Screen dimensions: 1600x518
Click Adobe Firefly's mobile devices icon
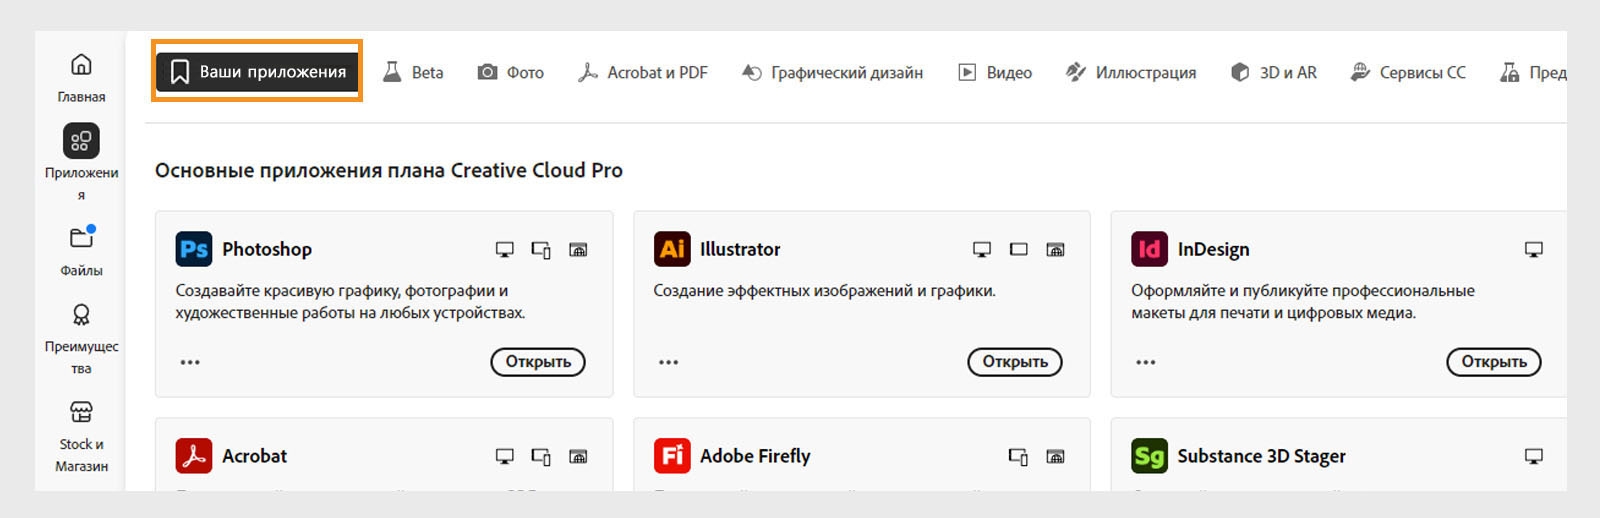(1018, 457)
